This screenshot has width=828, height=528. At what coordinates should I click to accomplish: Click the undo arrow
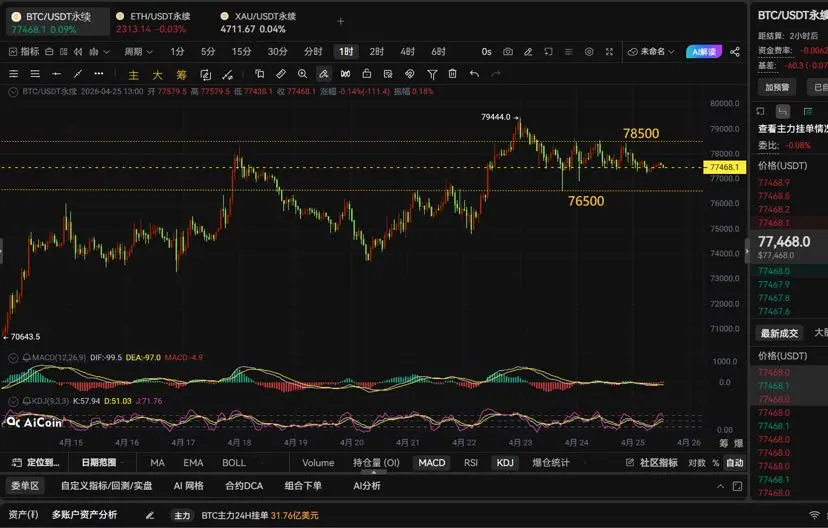coord(474,74)
